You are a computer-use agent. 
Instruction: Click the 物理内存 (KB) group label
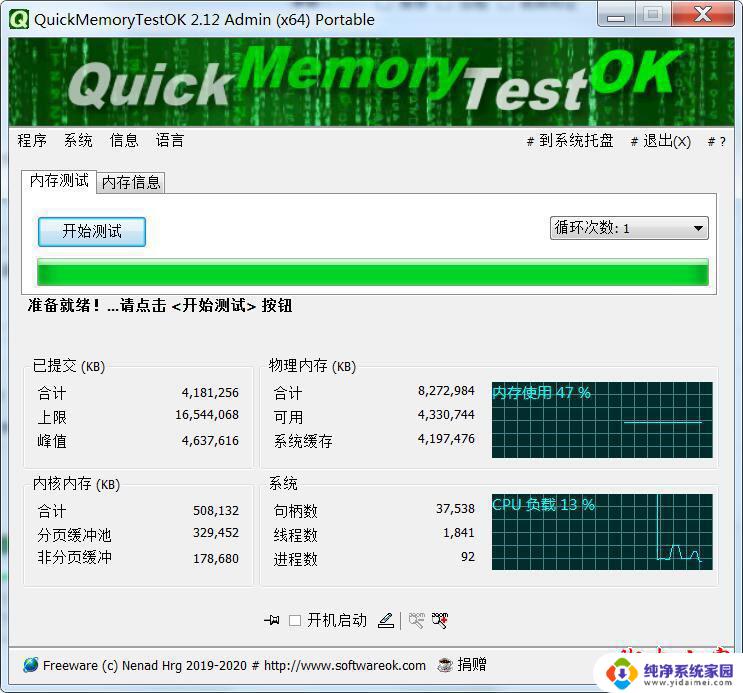pyautogui.click(x=312, y=365)
